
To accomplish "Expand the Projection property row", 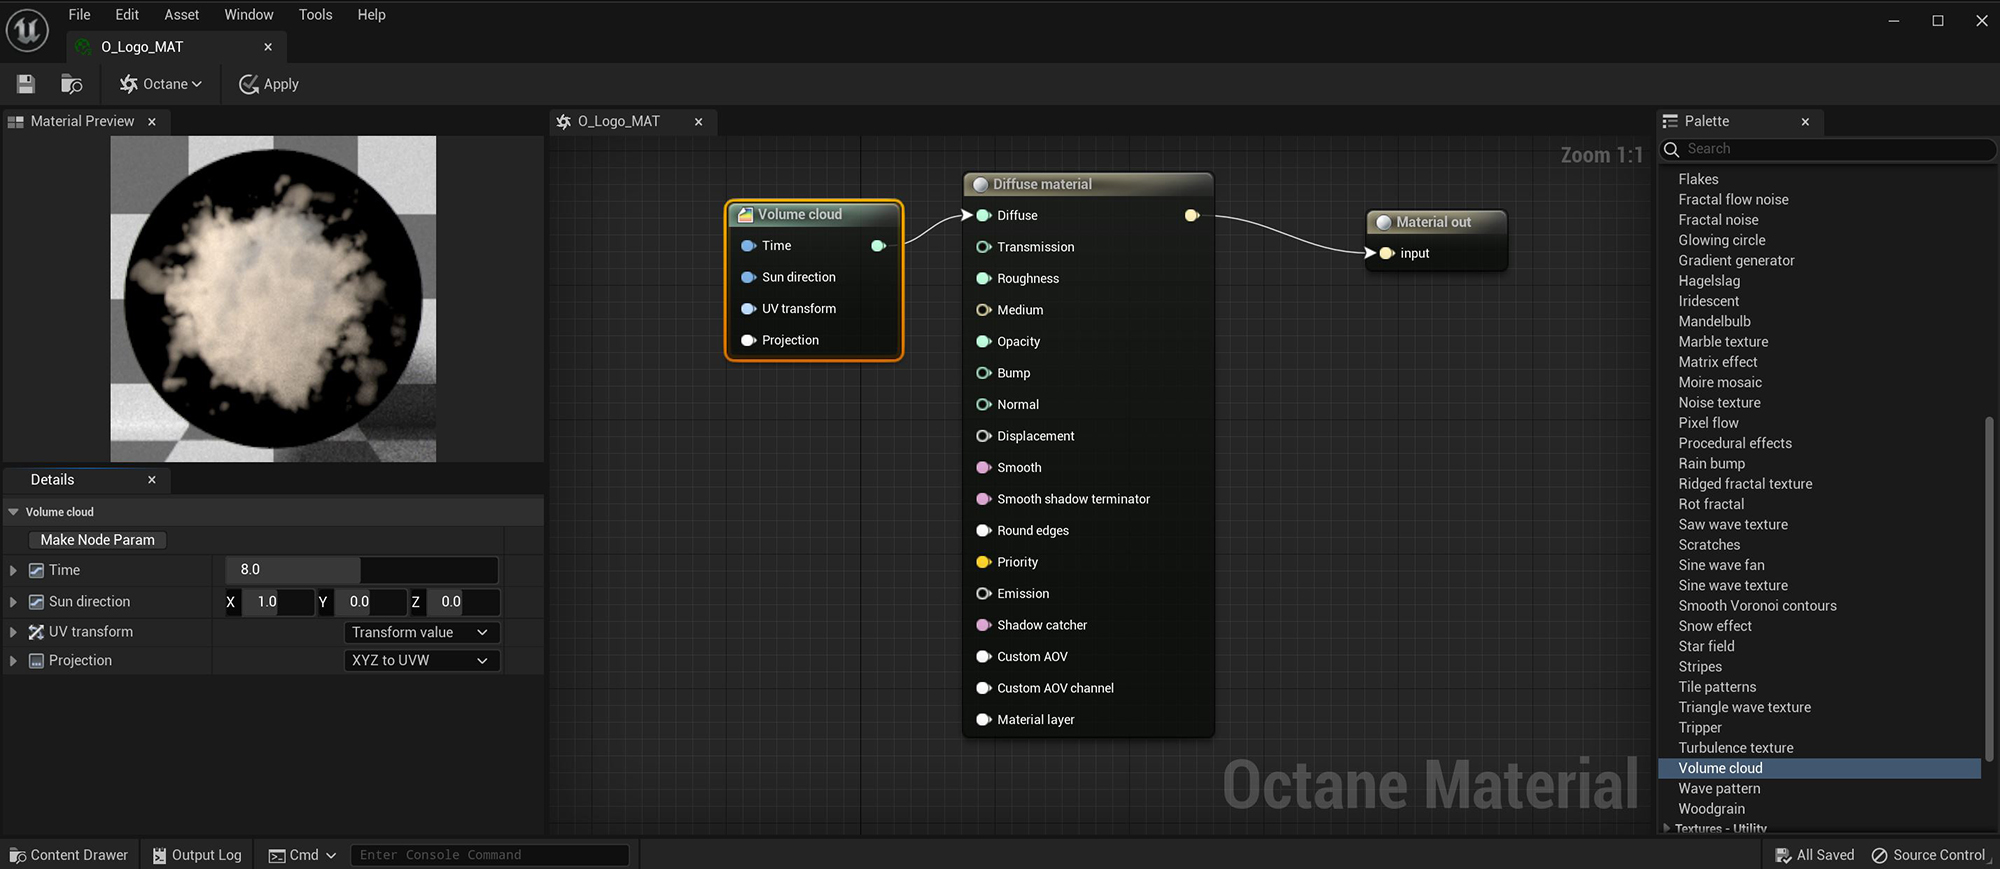I will [x=13, y=661].
